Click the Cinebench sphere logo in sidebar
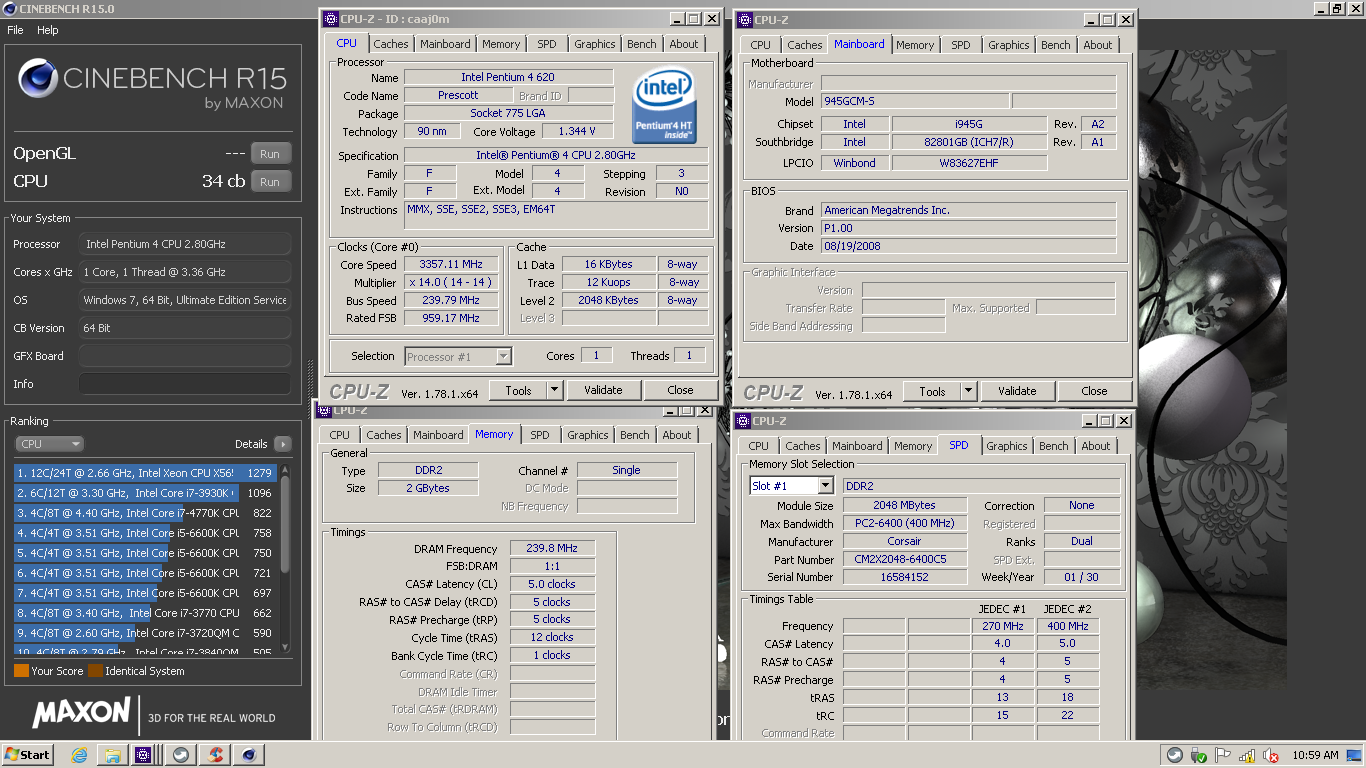The height and width of the screenshot is (768, 1366). (x=37, y=78)
